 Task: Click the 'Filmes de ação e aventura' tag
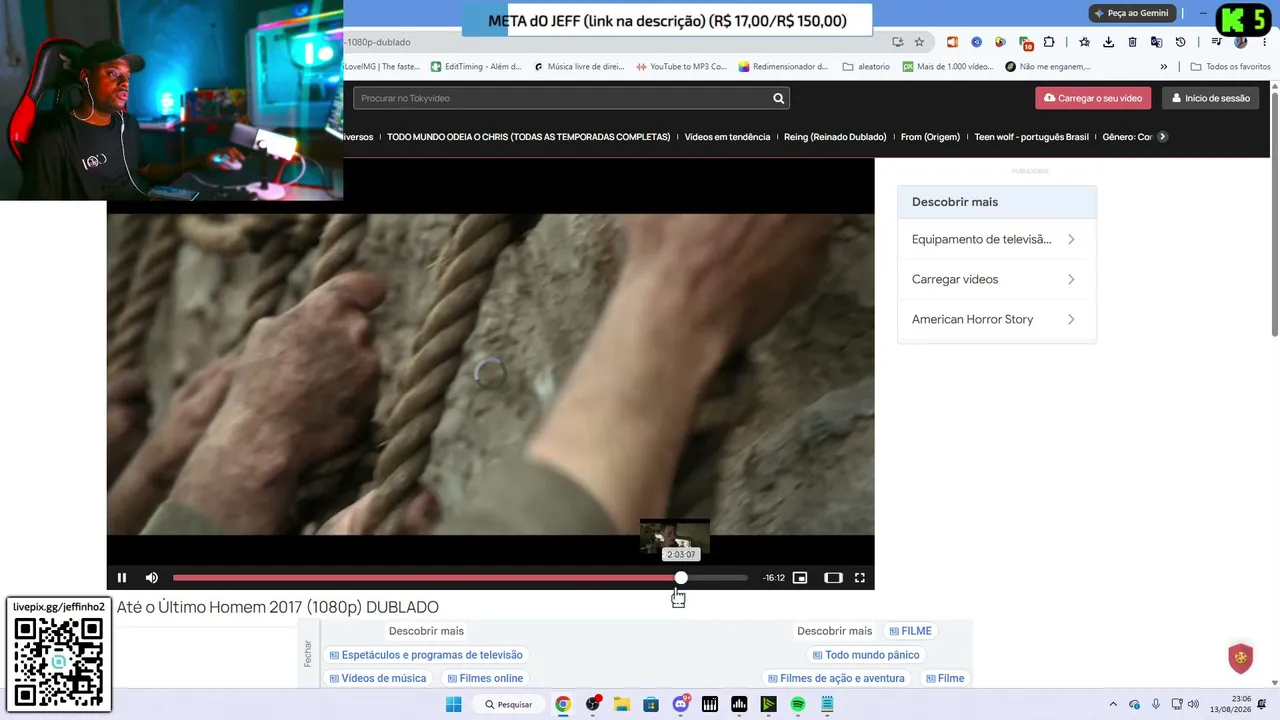click(x=836, y=678)
